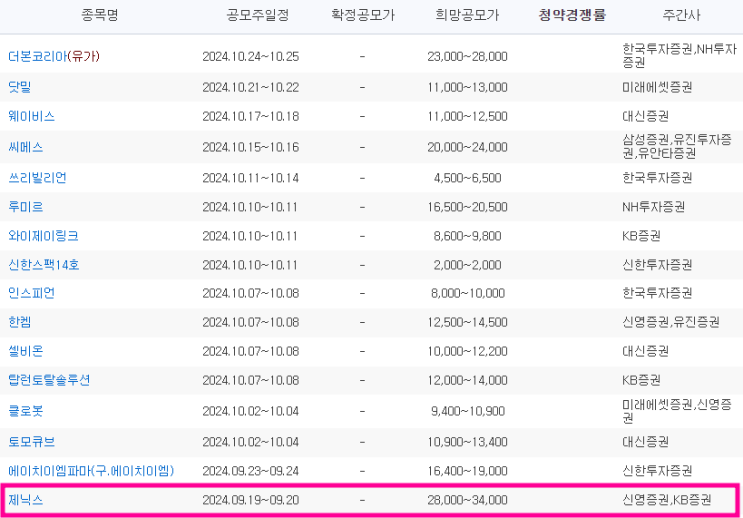Click the price range 10,000~12,200
This screenshot has width=743, height=518.
[467, 351]
